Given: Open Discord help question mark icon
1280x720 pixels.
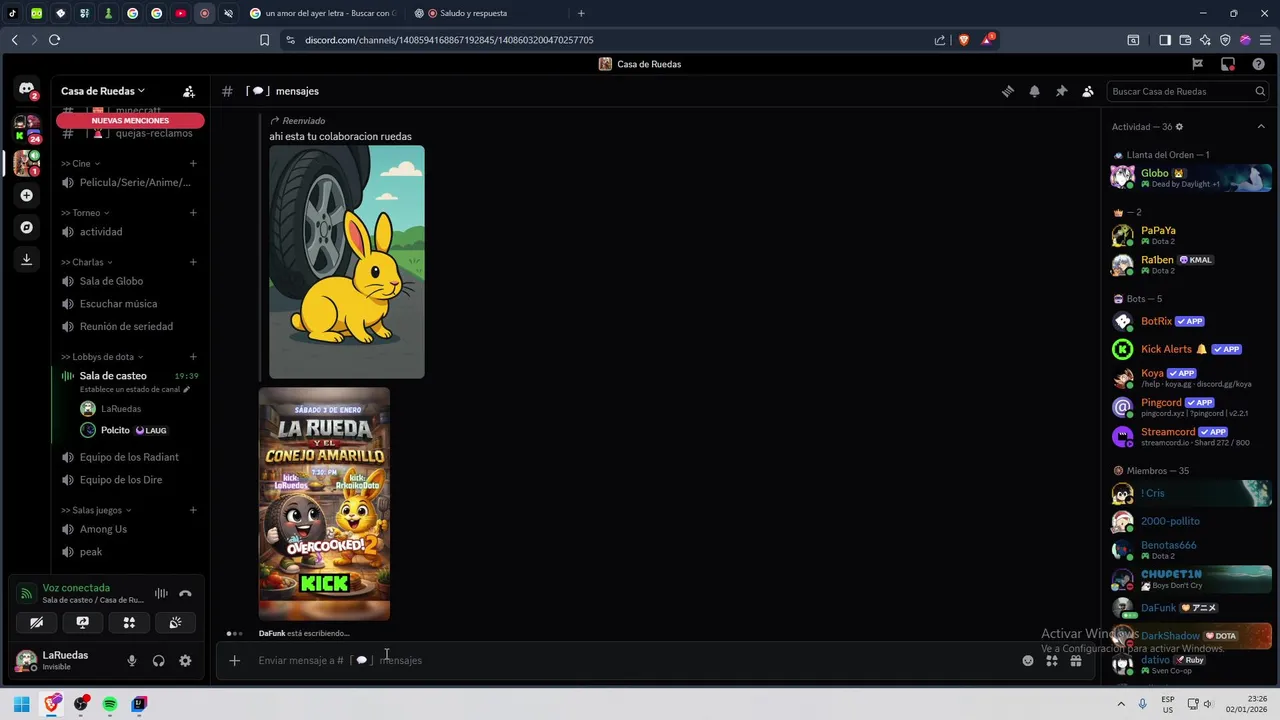Looking at the screenshot, I should 1259,64.
